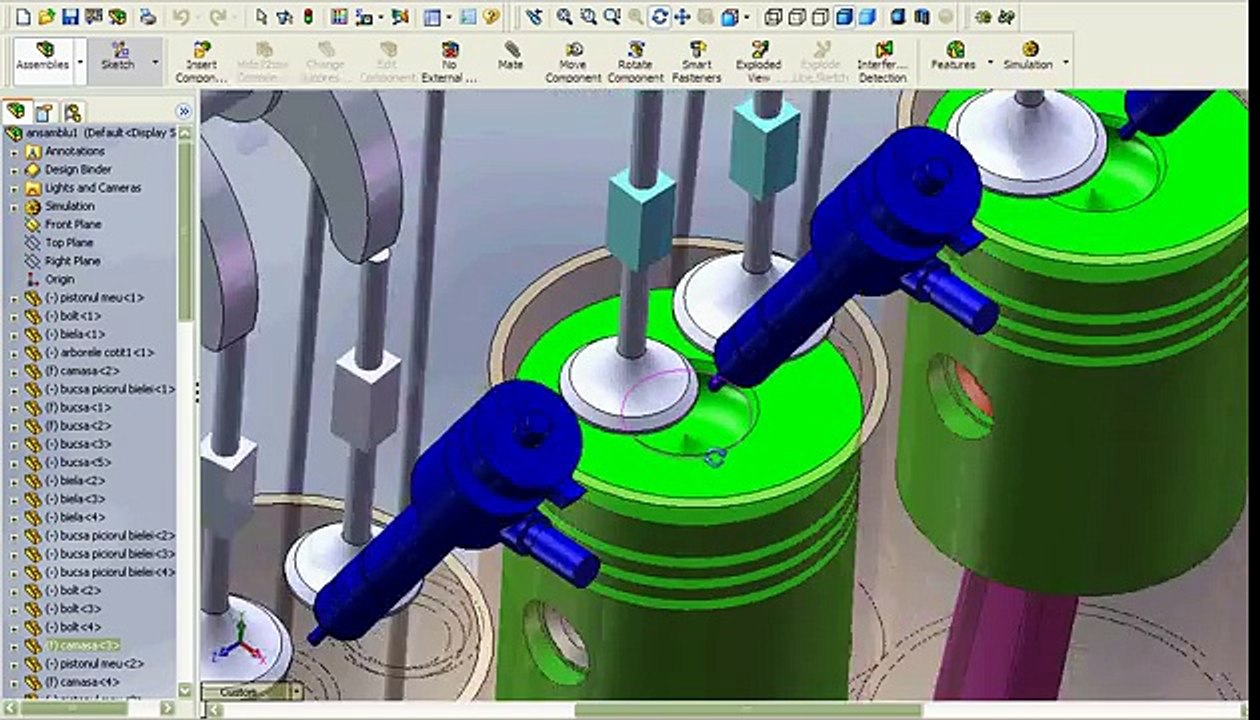
Task: Click the Simulation toolbar button
Action: [1029, 57]
